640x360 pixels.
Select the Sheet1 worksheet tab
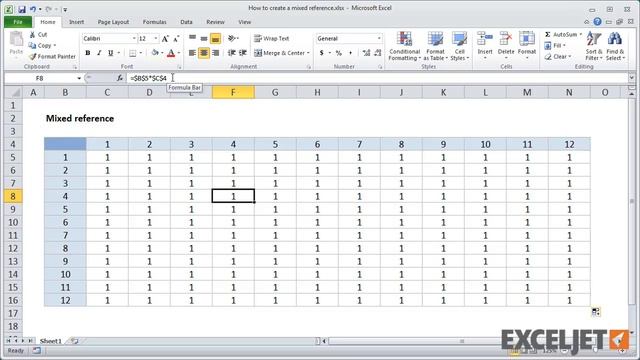(x=51, y=341)
